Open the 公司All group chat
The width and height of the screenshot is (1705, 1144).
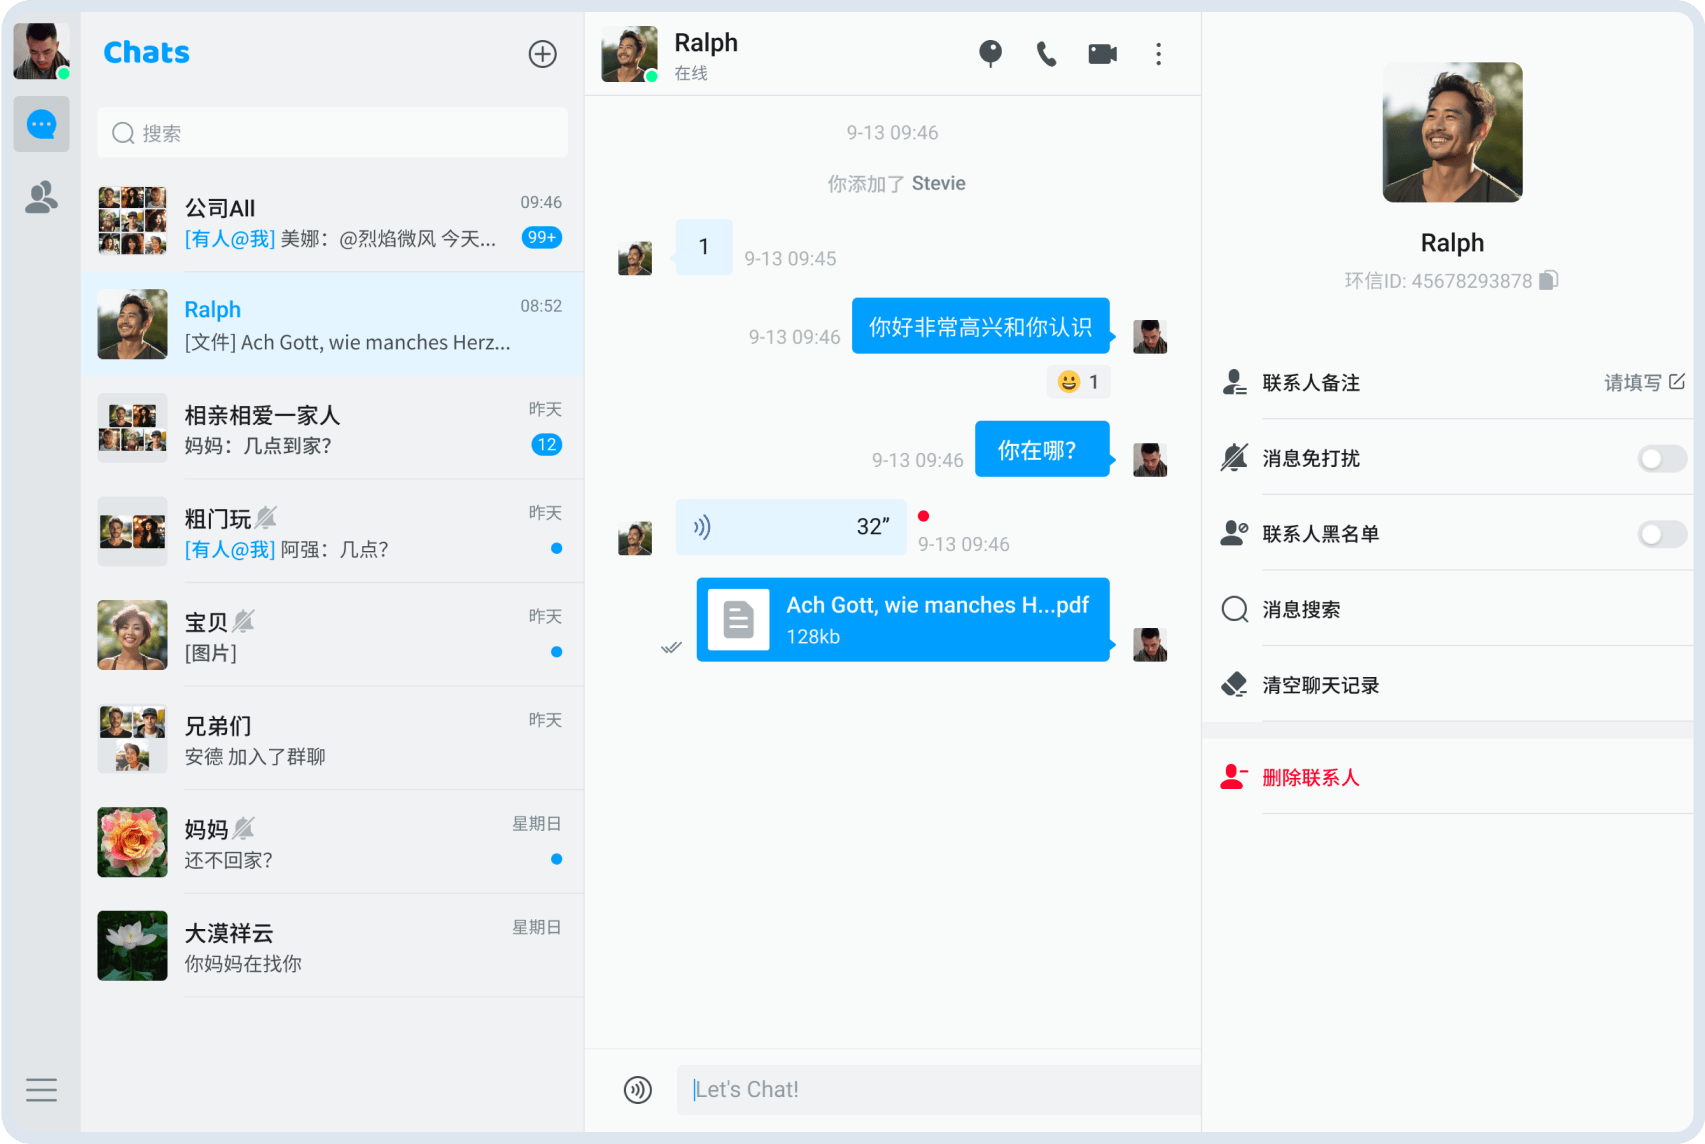[332, 221]
